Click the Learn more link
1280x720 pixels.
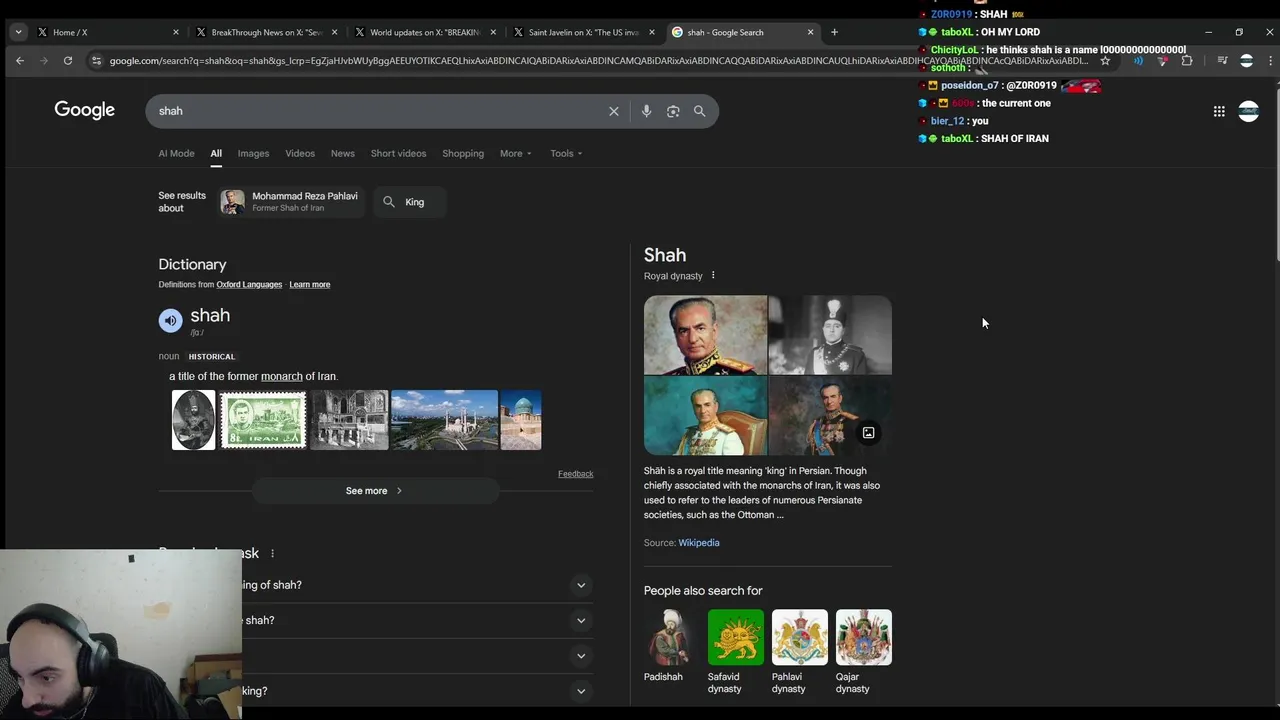click(310, 284)
